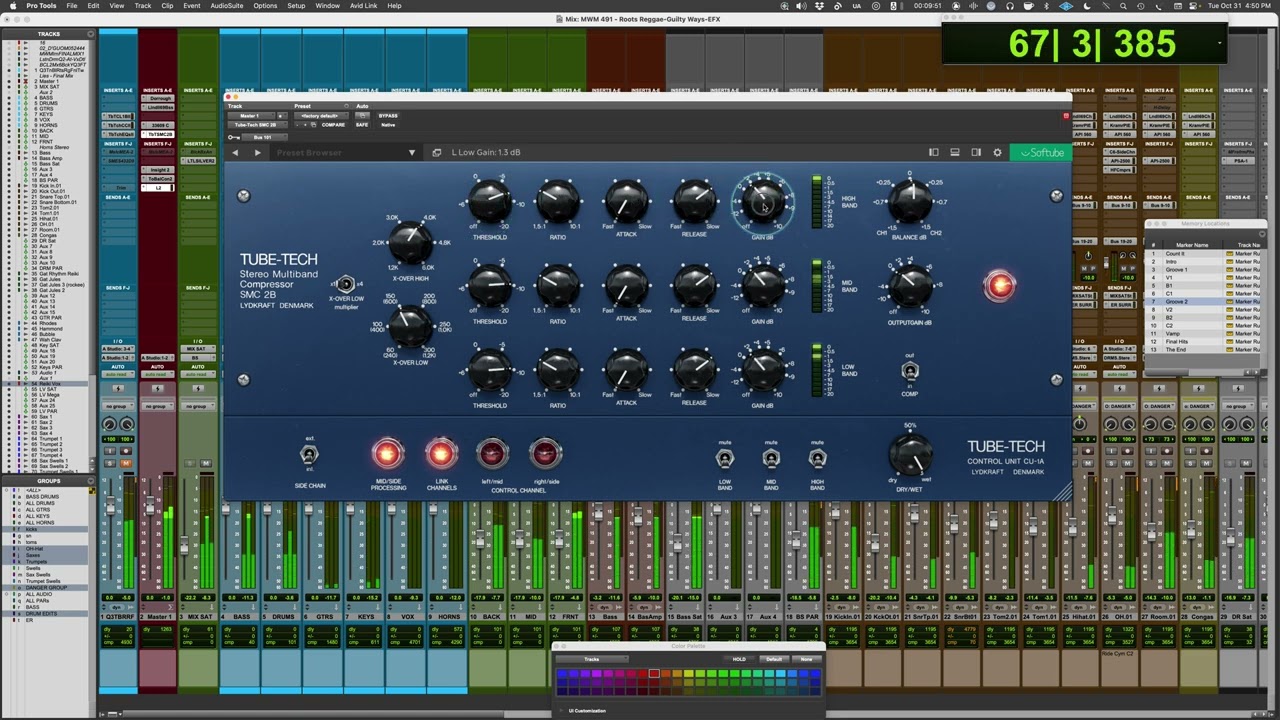Click the Low Band Threshold knob

490,370
